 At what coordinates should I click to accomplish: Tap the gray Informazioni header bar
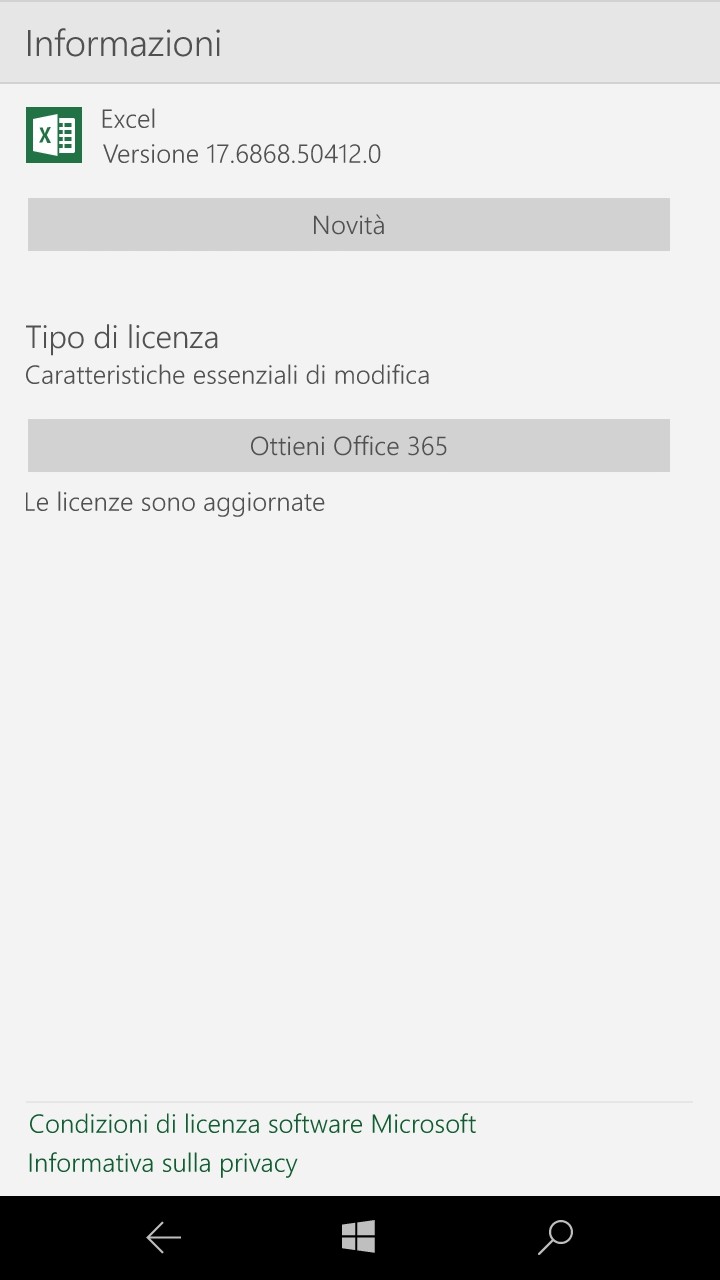coord(360,42)
